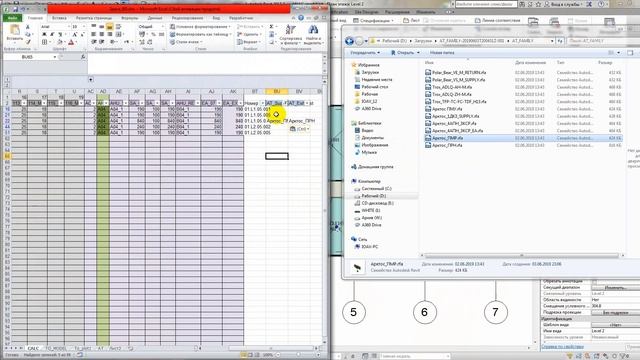This screenshot has width=640, height=360.
Task: Toggle underline formatting in Excel ribbon
Action: pyautogui.click(x=60, y=34)
